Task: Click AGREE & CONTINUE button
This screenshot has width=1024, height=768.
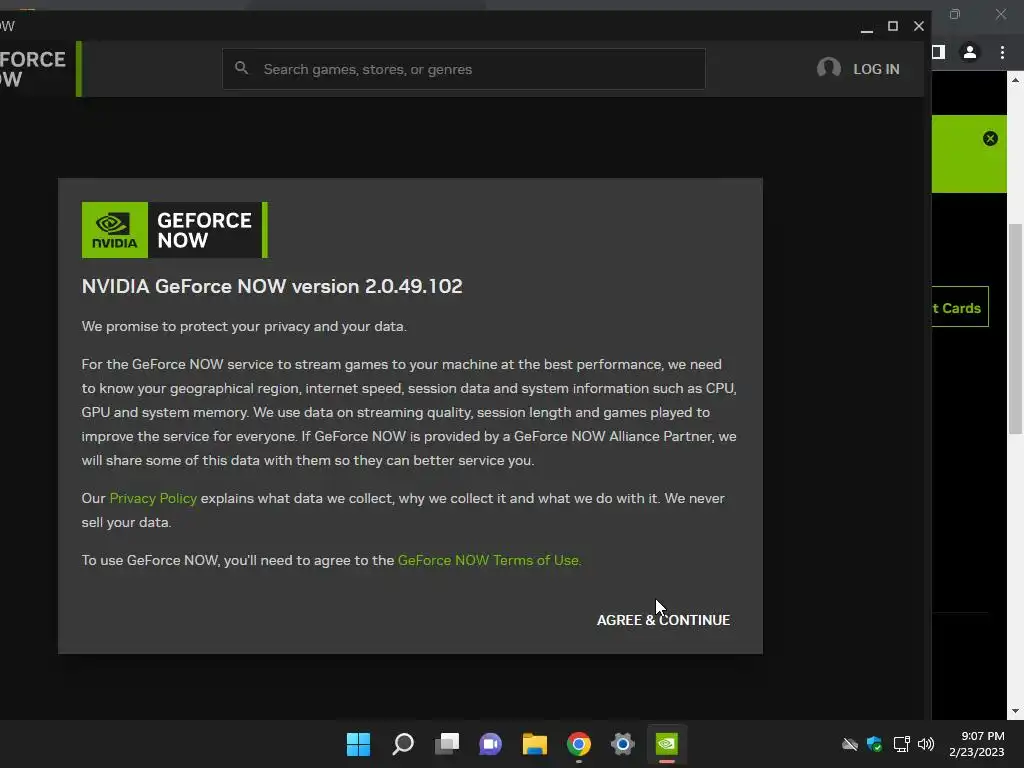Action: (663, 620)
